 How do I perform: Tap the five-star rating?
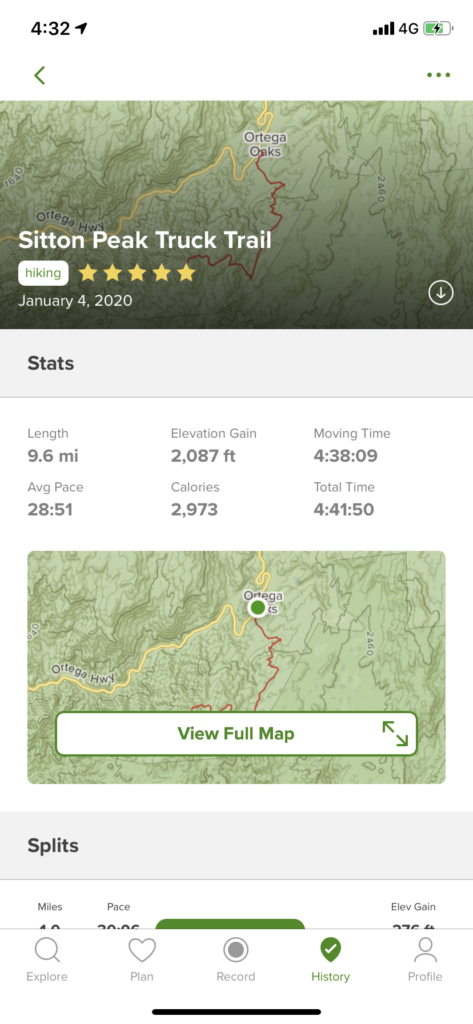click(137, 273)
